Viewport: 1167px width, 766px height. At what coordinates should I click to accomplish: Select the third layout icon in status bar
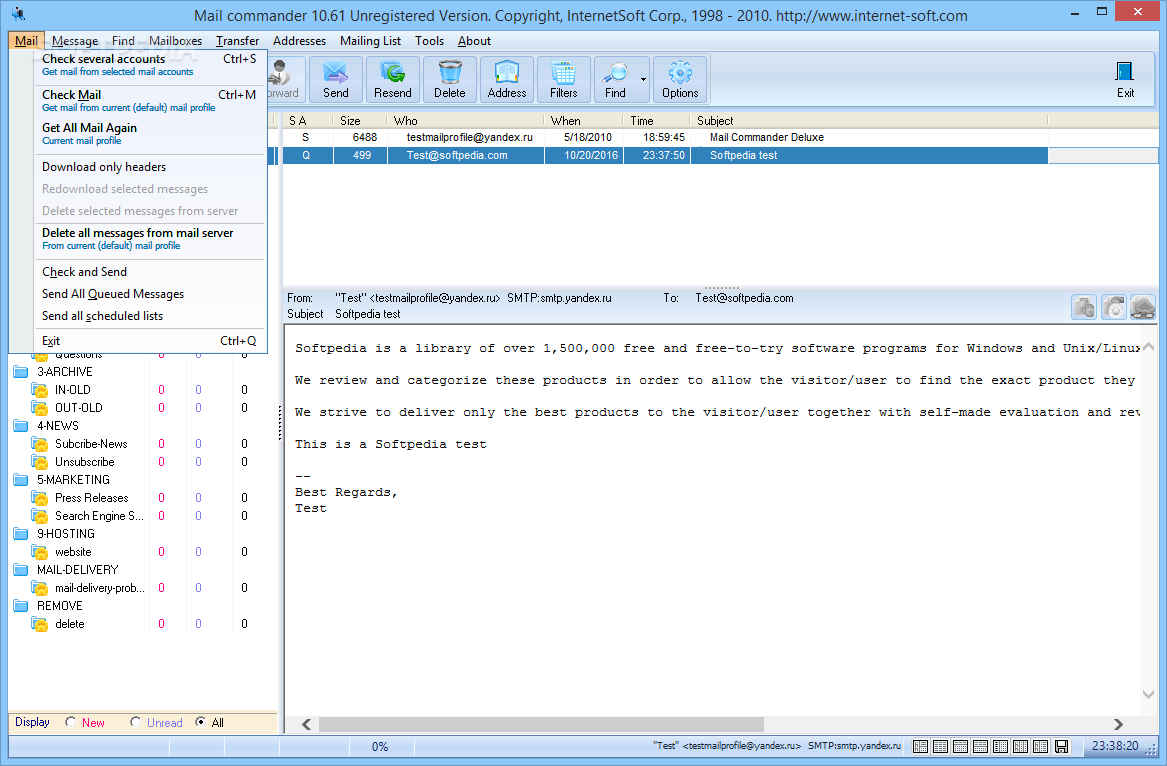[961, 746]
